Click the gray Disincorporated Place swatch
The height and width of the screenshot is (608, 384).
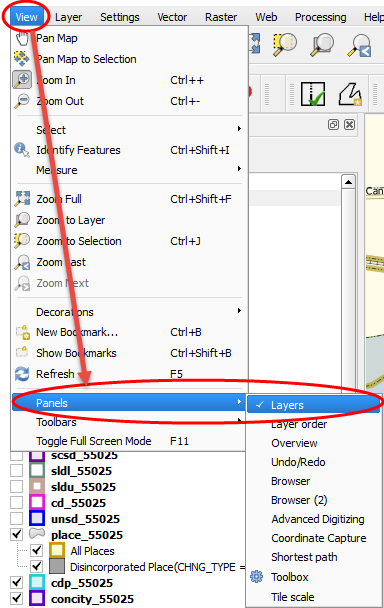pyautogui.click(x=57, y=566)
